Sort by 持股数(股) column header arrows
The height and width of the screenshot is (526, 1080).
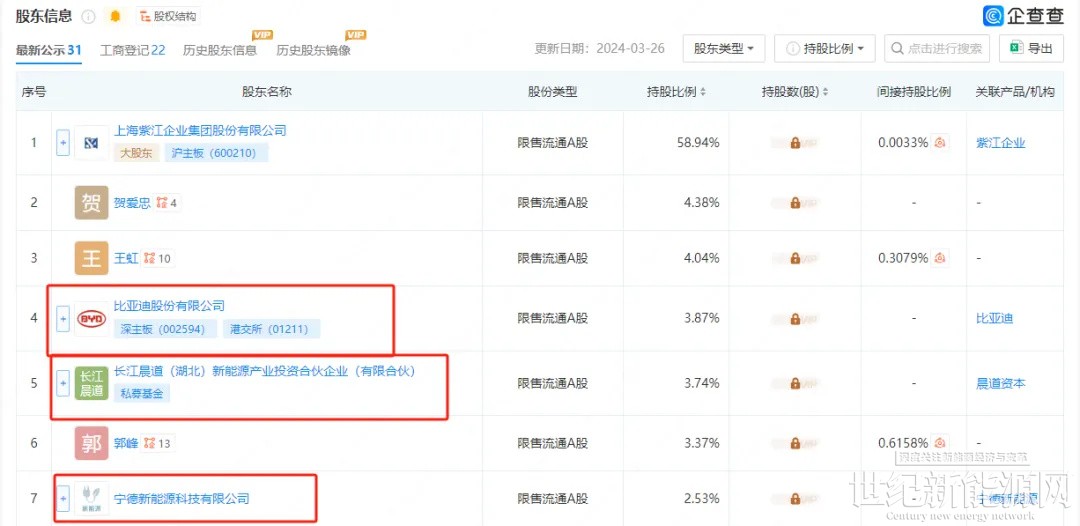coord(824,92)
